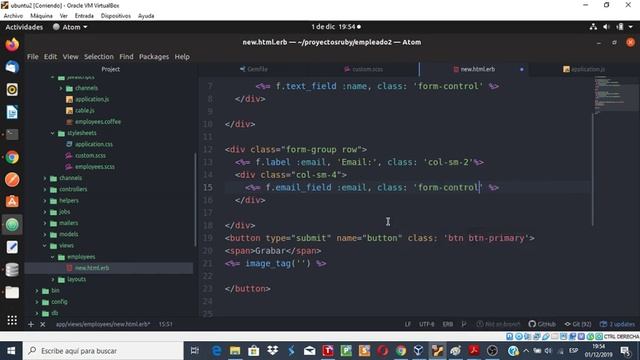Open Windows notification center icon
Viewport: 640px width, 360px height.
click(625, 351)
